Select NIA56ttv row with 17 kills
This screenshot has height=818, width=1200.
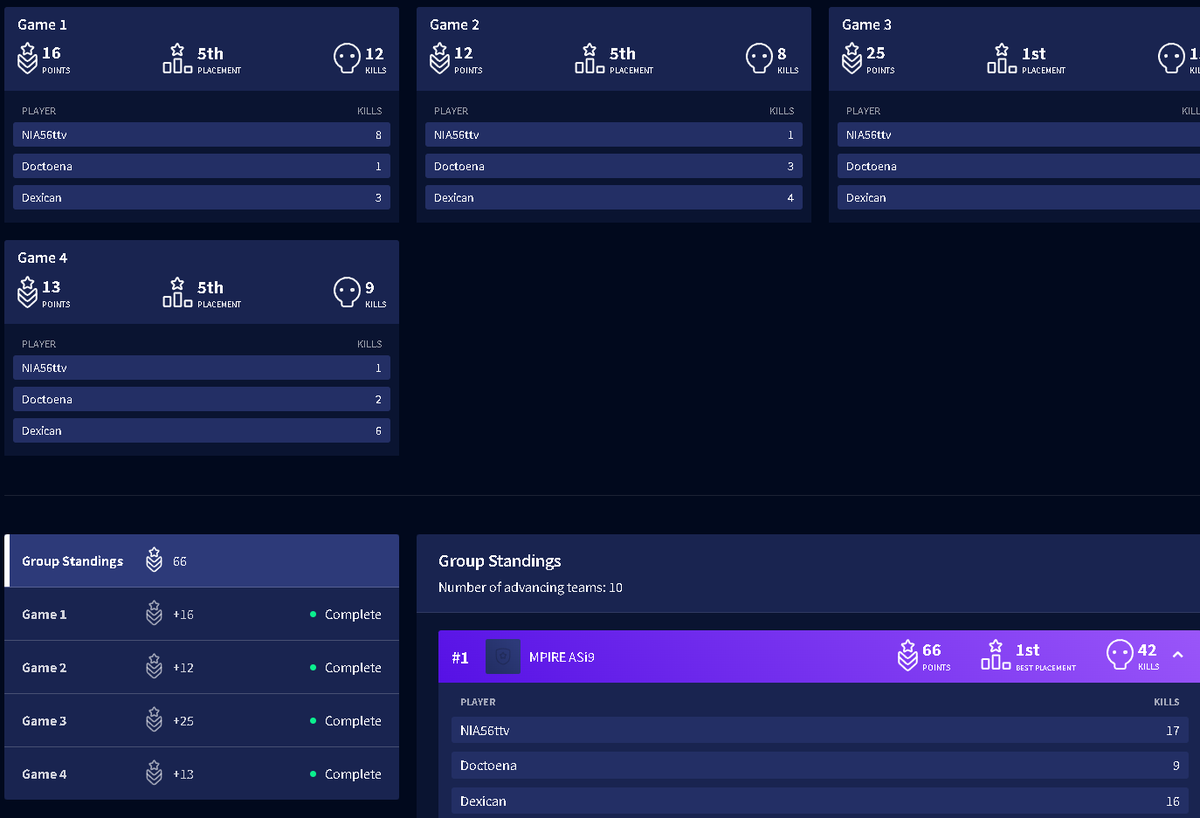point(820,730)
